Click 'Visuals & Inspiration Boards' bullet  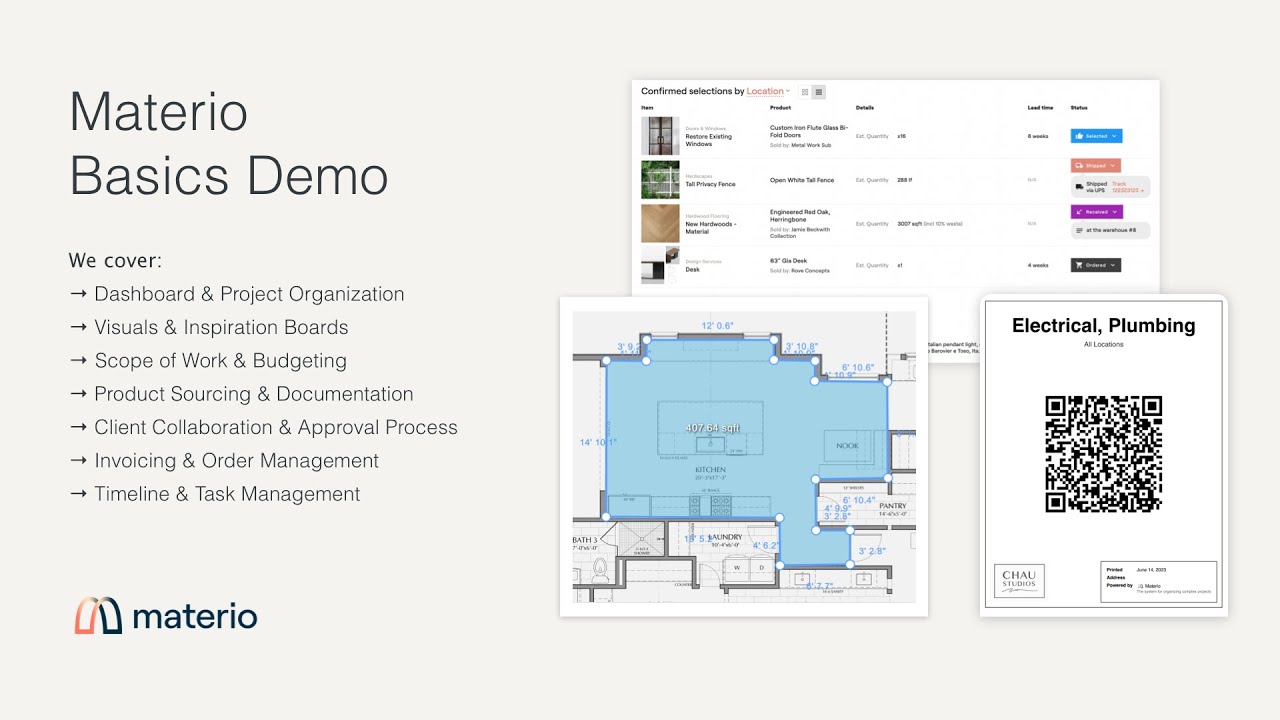221,327
